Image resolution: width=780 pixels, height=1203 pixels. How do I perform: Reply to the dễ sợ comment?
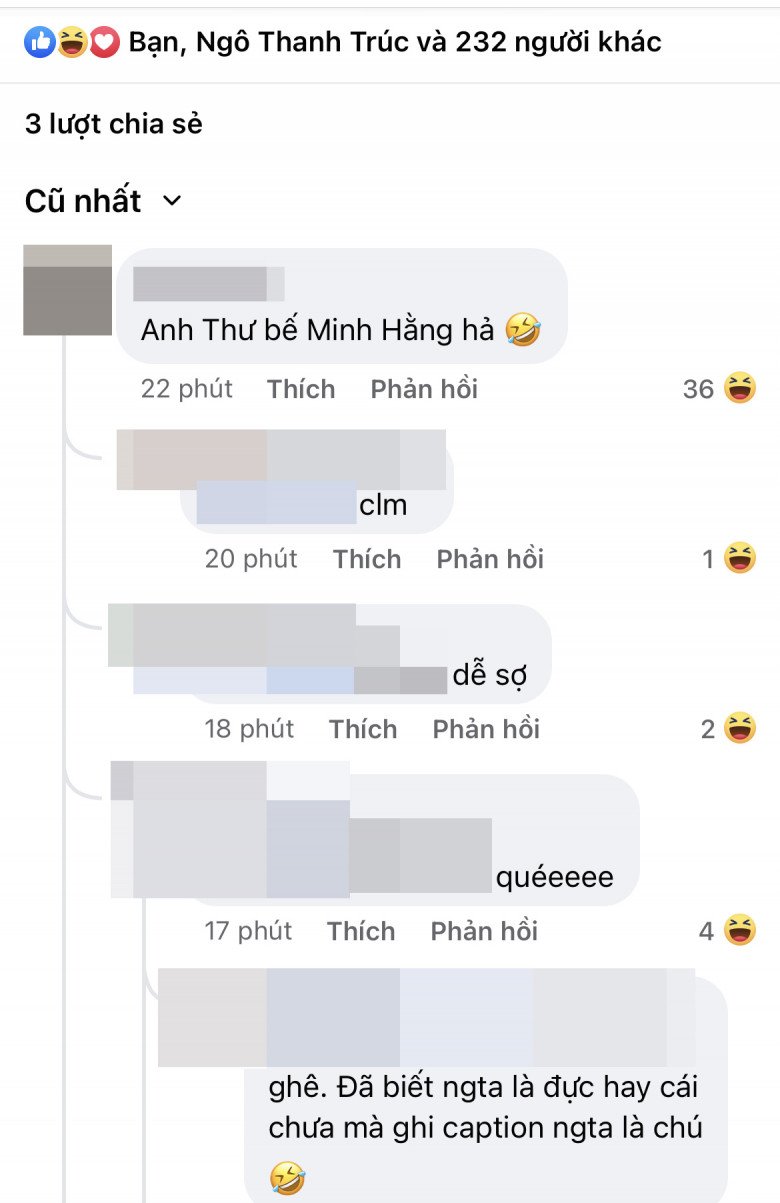coord(486,729)
